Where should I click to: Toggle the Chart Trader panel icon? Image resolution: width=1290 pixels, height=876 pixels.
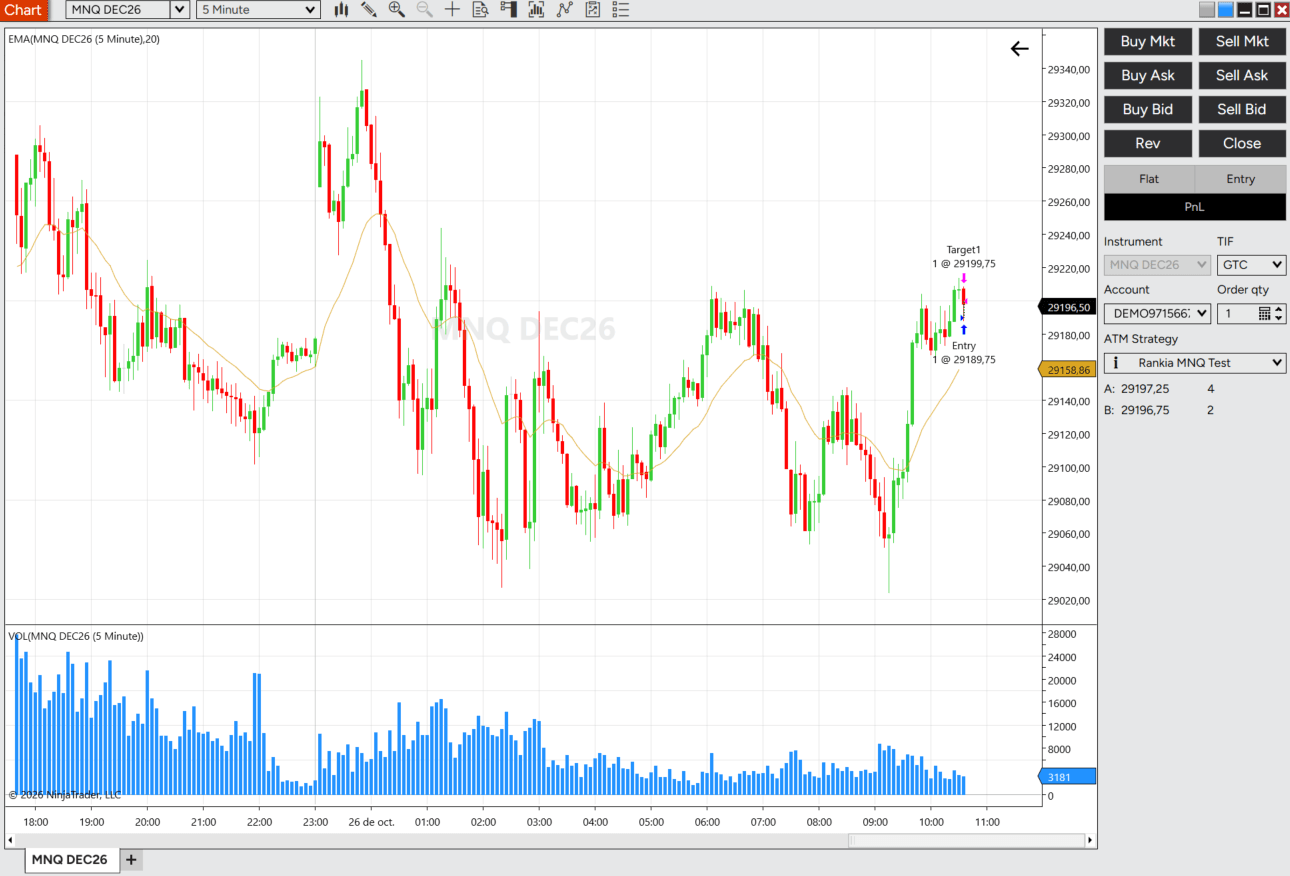[509, 10]
